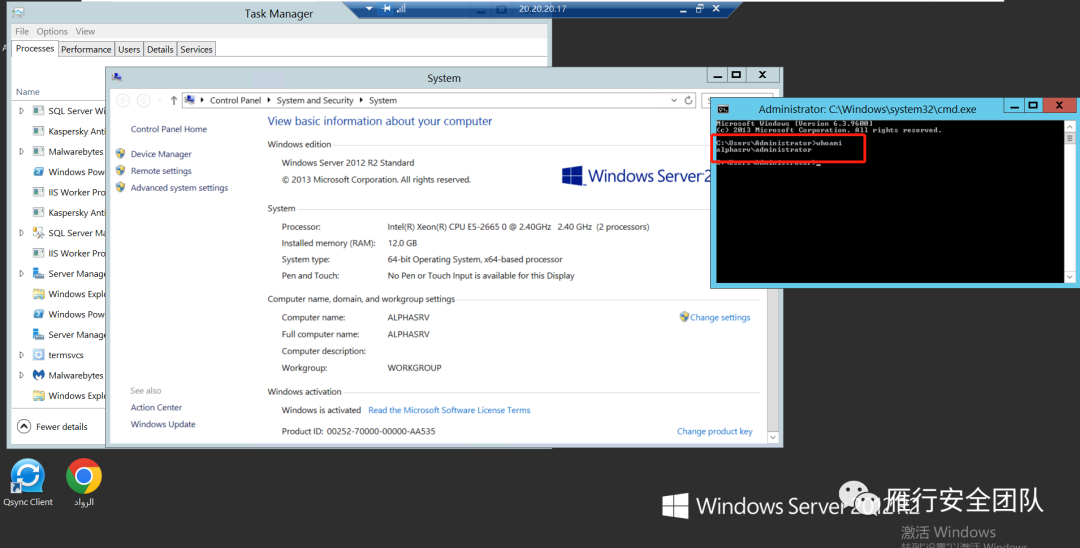Expand the Server Manager process group
This screenshot has width=1080, height=548.
(21, 273)
